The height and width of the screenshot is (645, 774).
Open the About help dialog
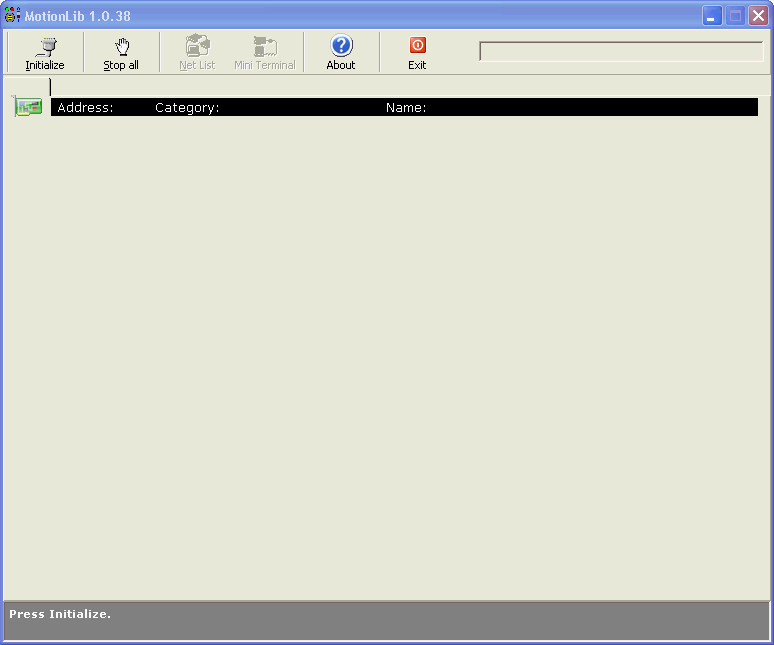(x=341, y=53)
